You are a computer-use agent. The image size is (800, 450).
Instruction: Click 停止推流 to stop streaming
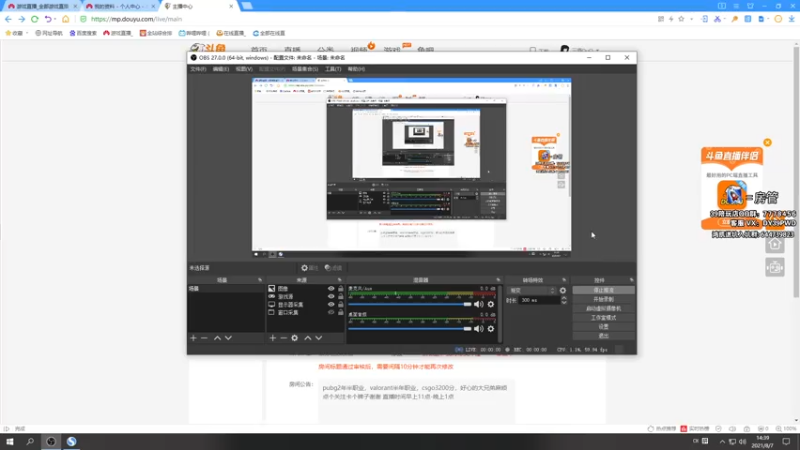tap(604, 290)
